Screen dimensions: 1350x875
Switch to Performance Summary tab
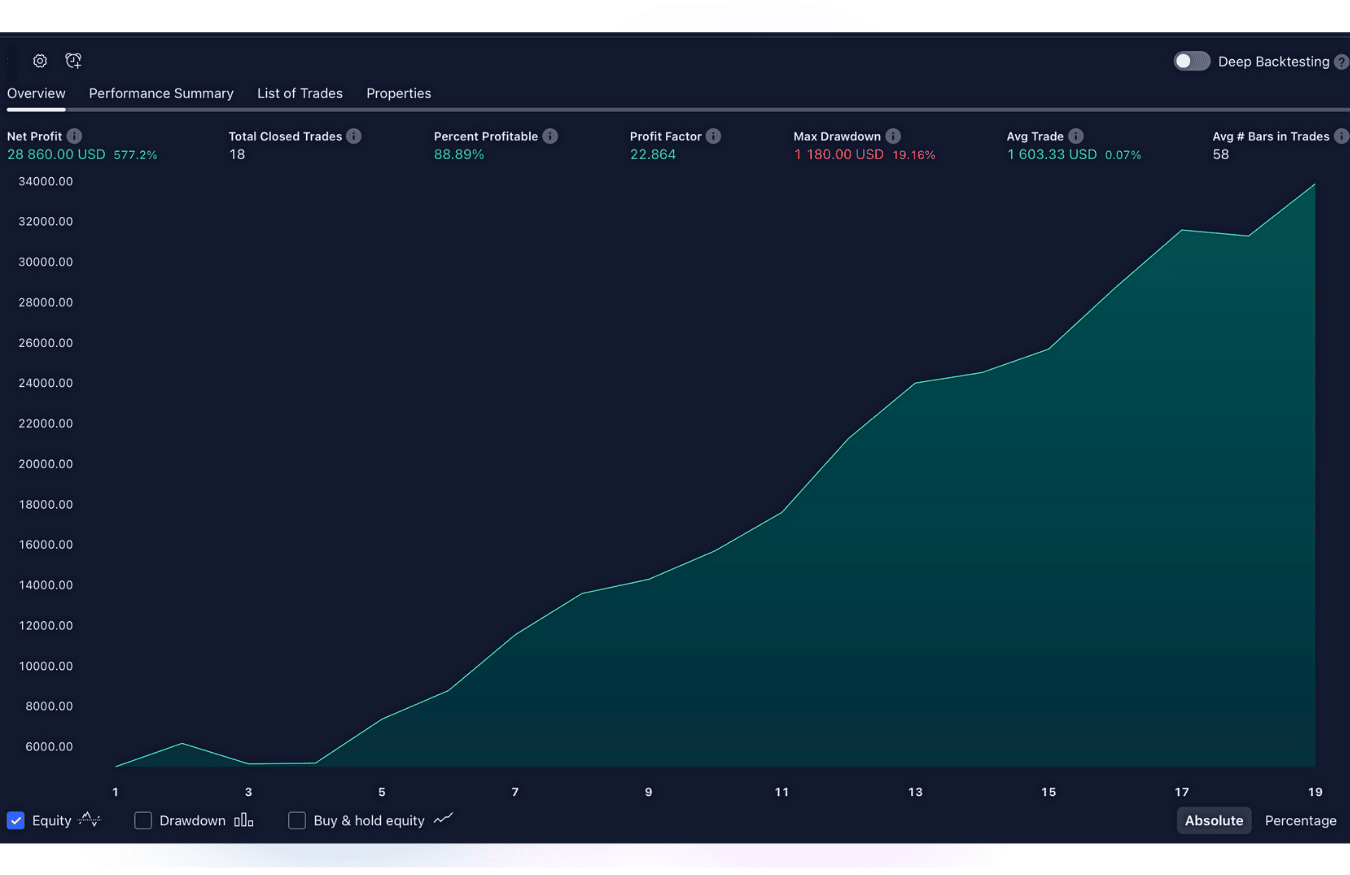[161, 93]
